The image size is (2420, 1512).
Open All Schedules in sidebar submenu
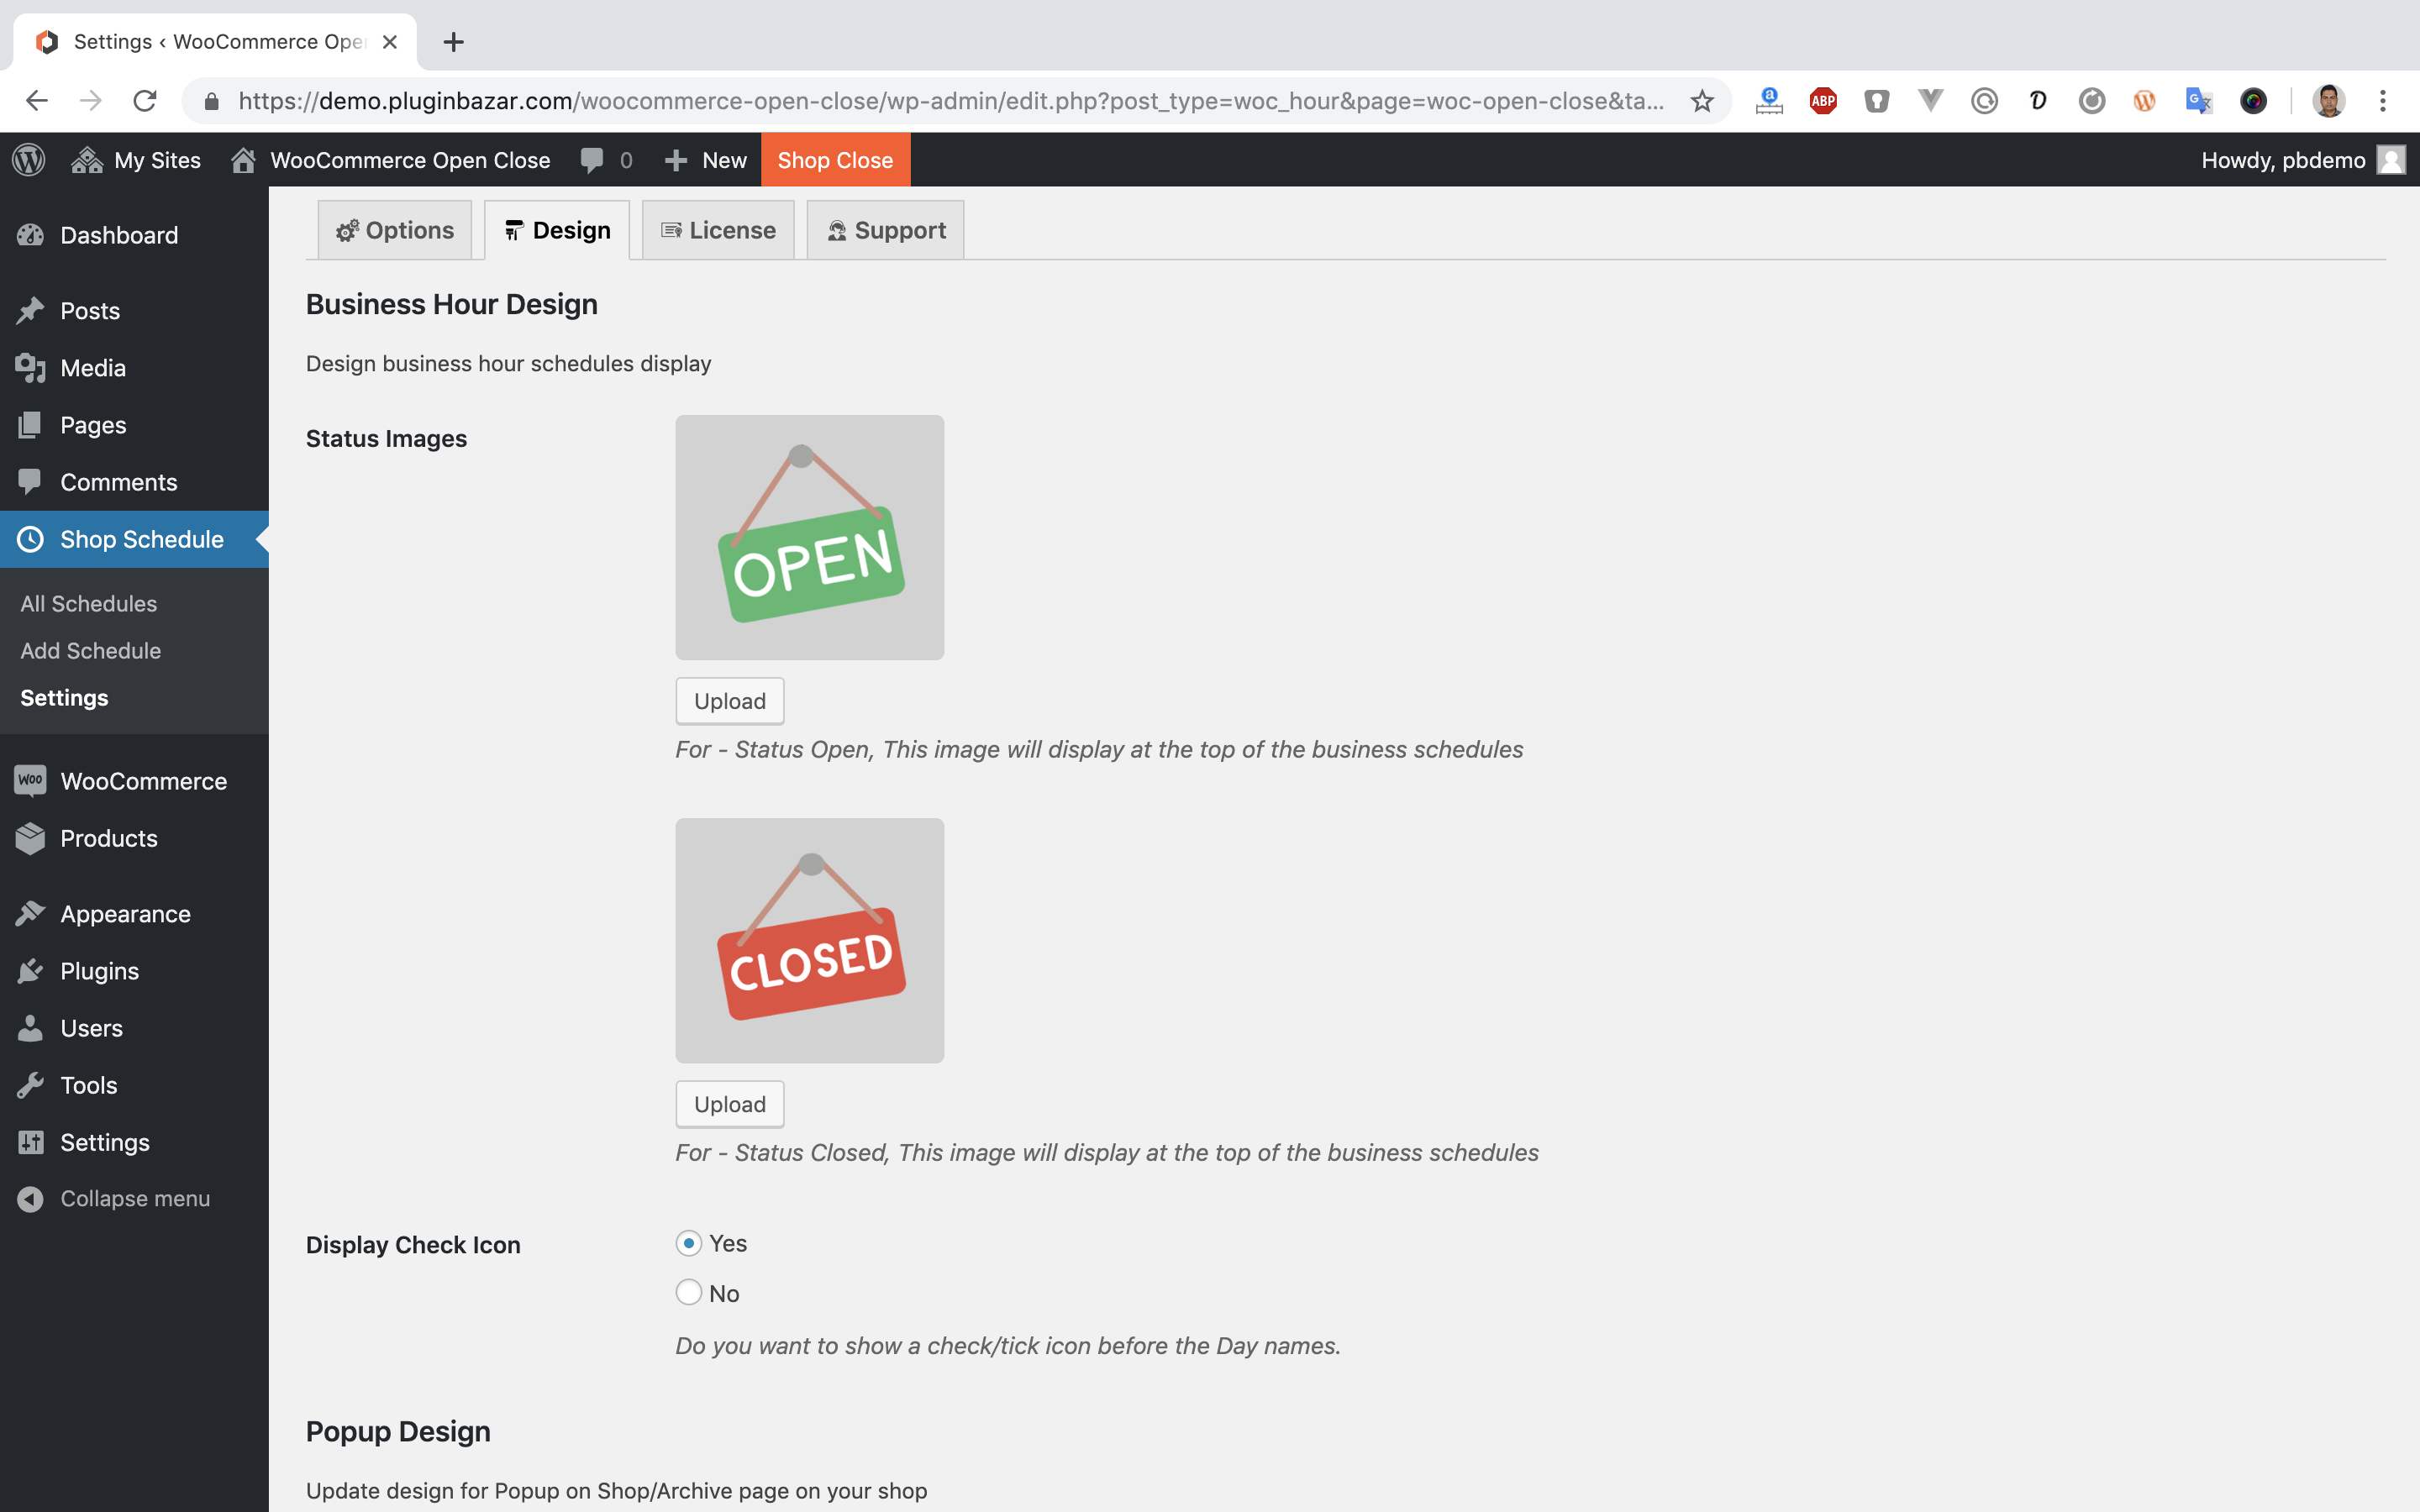click(x=88, y=603)
